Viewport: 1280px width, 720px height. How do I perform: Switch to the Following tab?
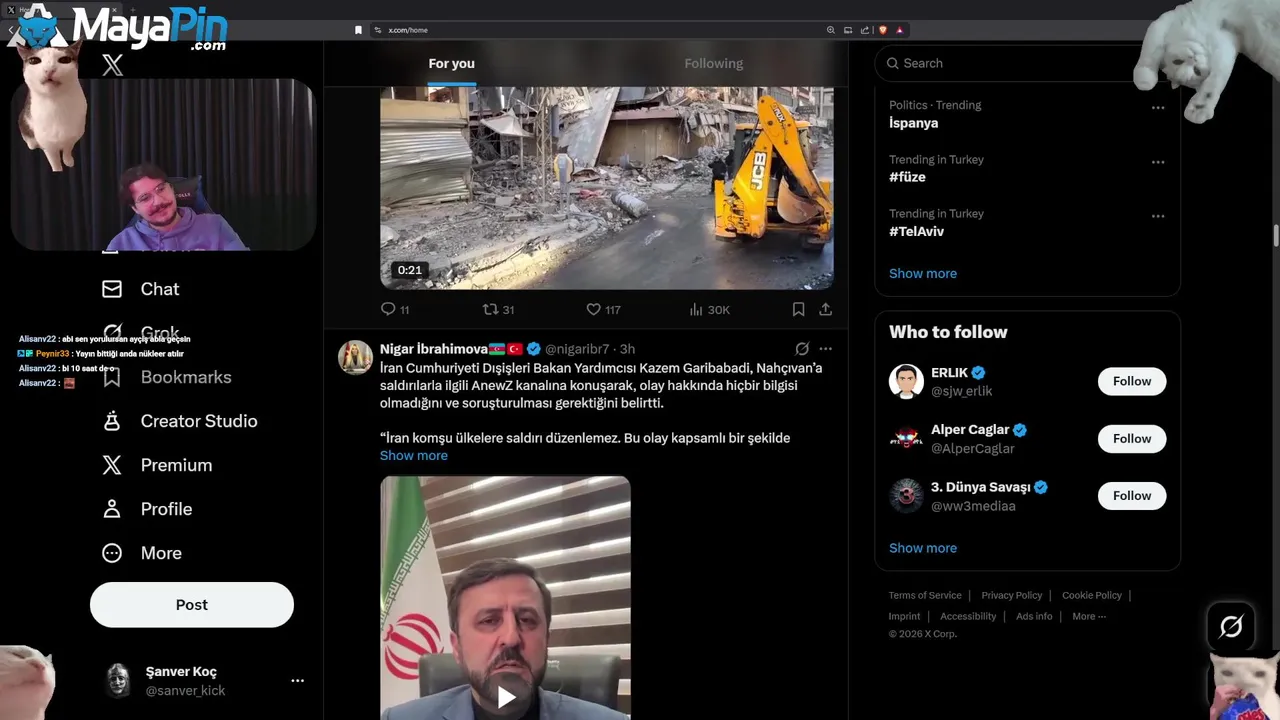click(x=714, y=63)
